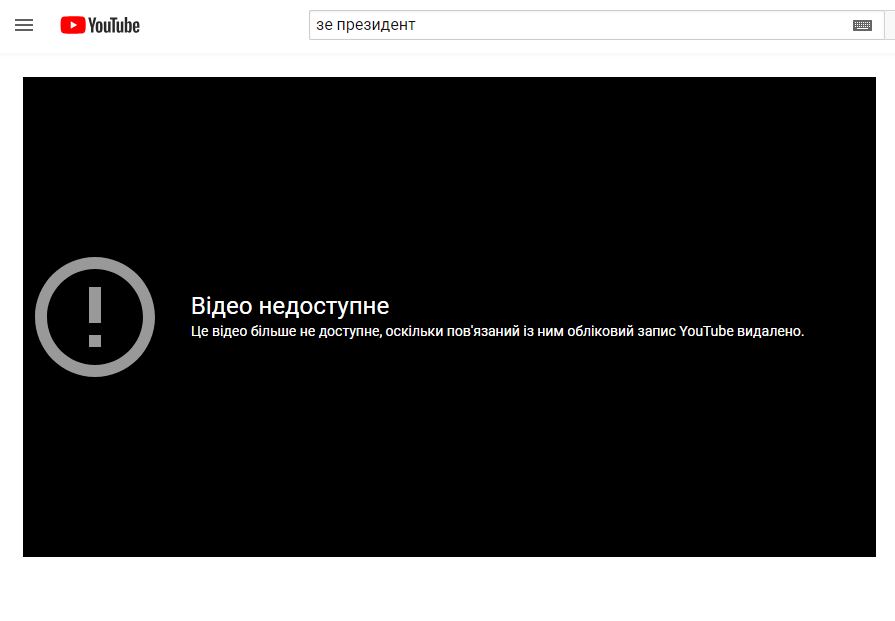Click the word "зе" in the search box
The image size is (895, 621).
coord(324,25)
